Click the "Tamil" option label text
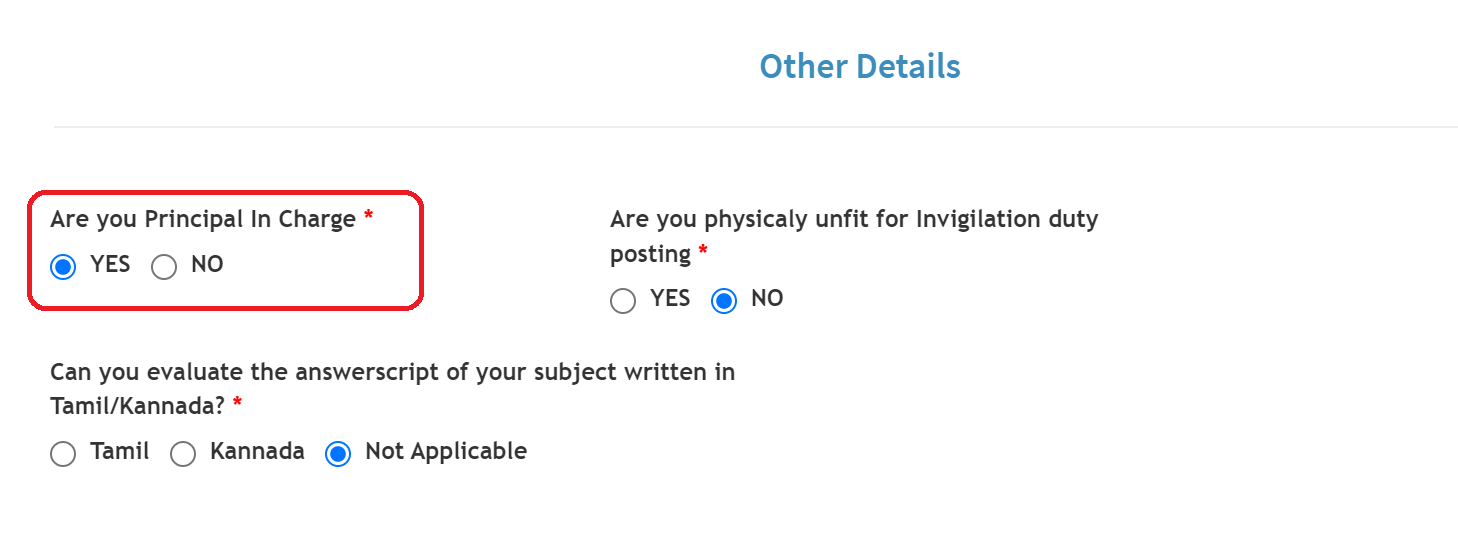1458x540 pixels. [x=120, y=451]
